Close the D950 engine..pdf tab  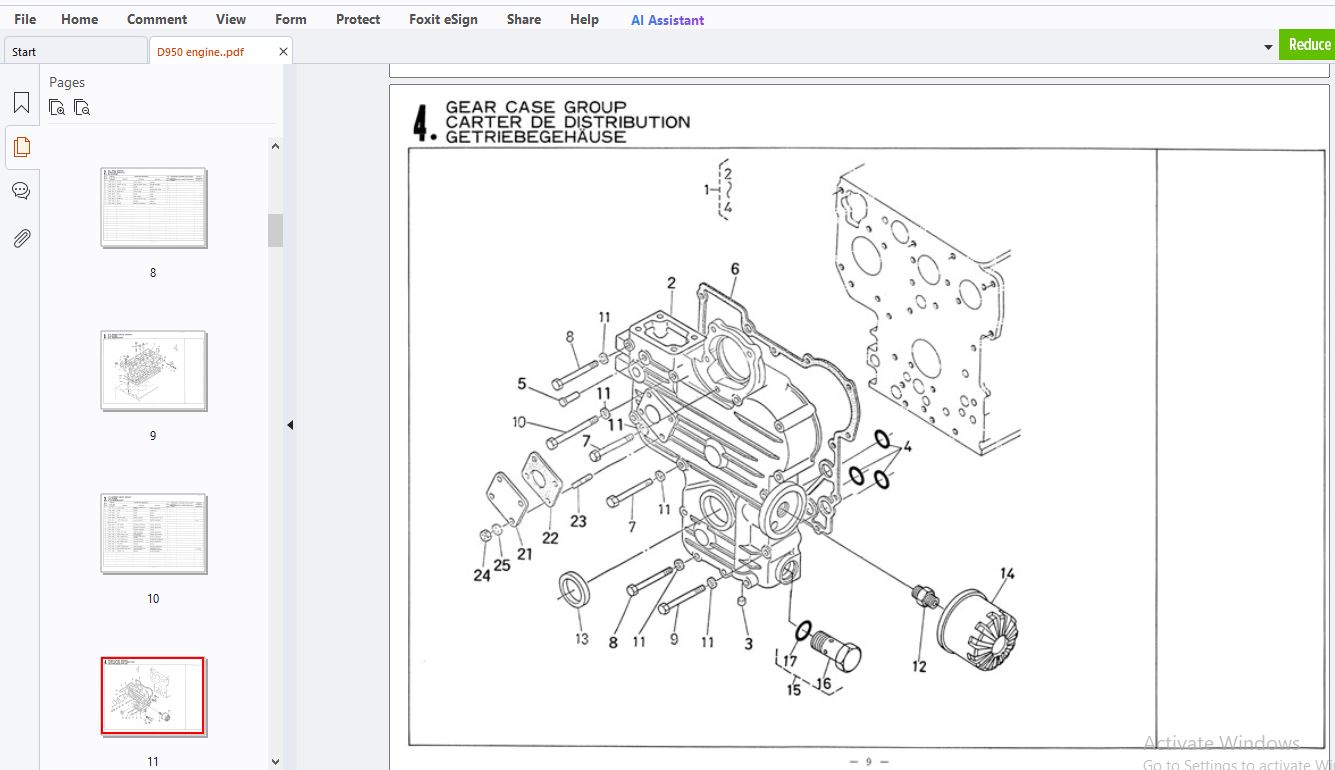coord(283,51)
